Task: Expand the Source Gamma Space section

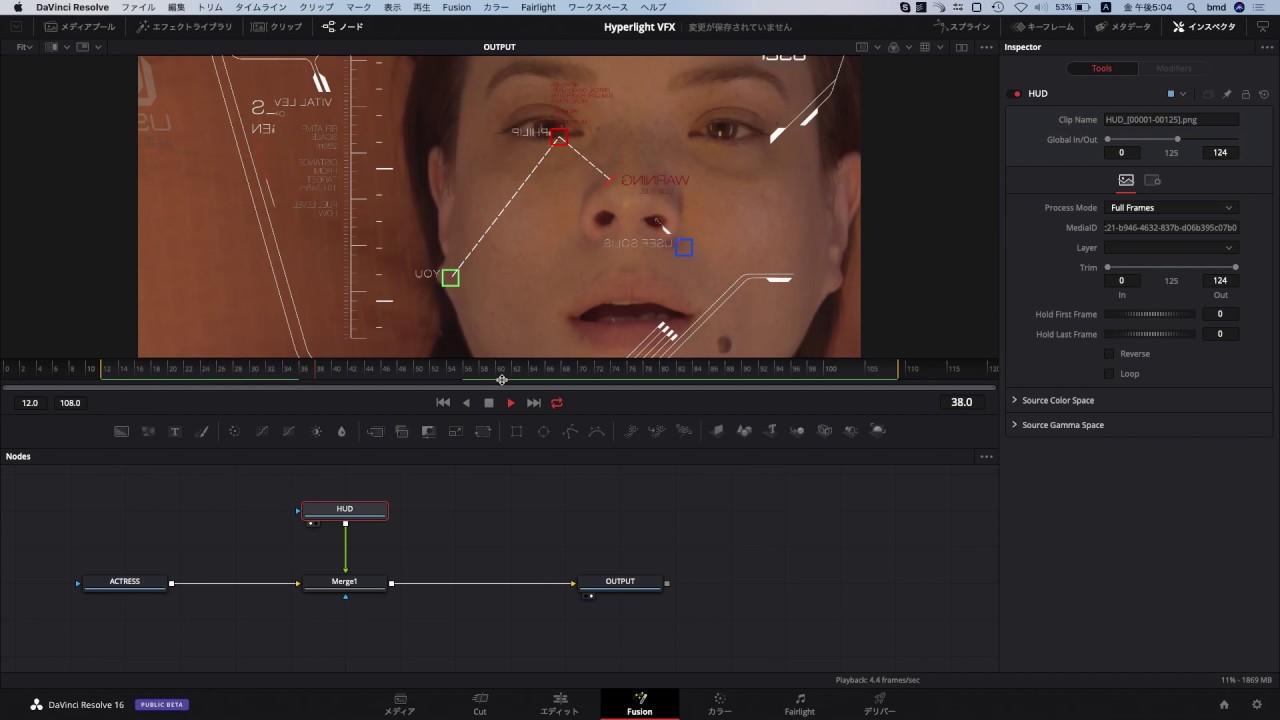Action: (x=1062, y=424)
